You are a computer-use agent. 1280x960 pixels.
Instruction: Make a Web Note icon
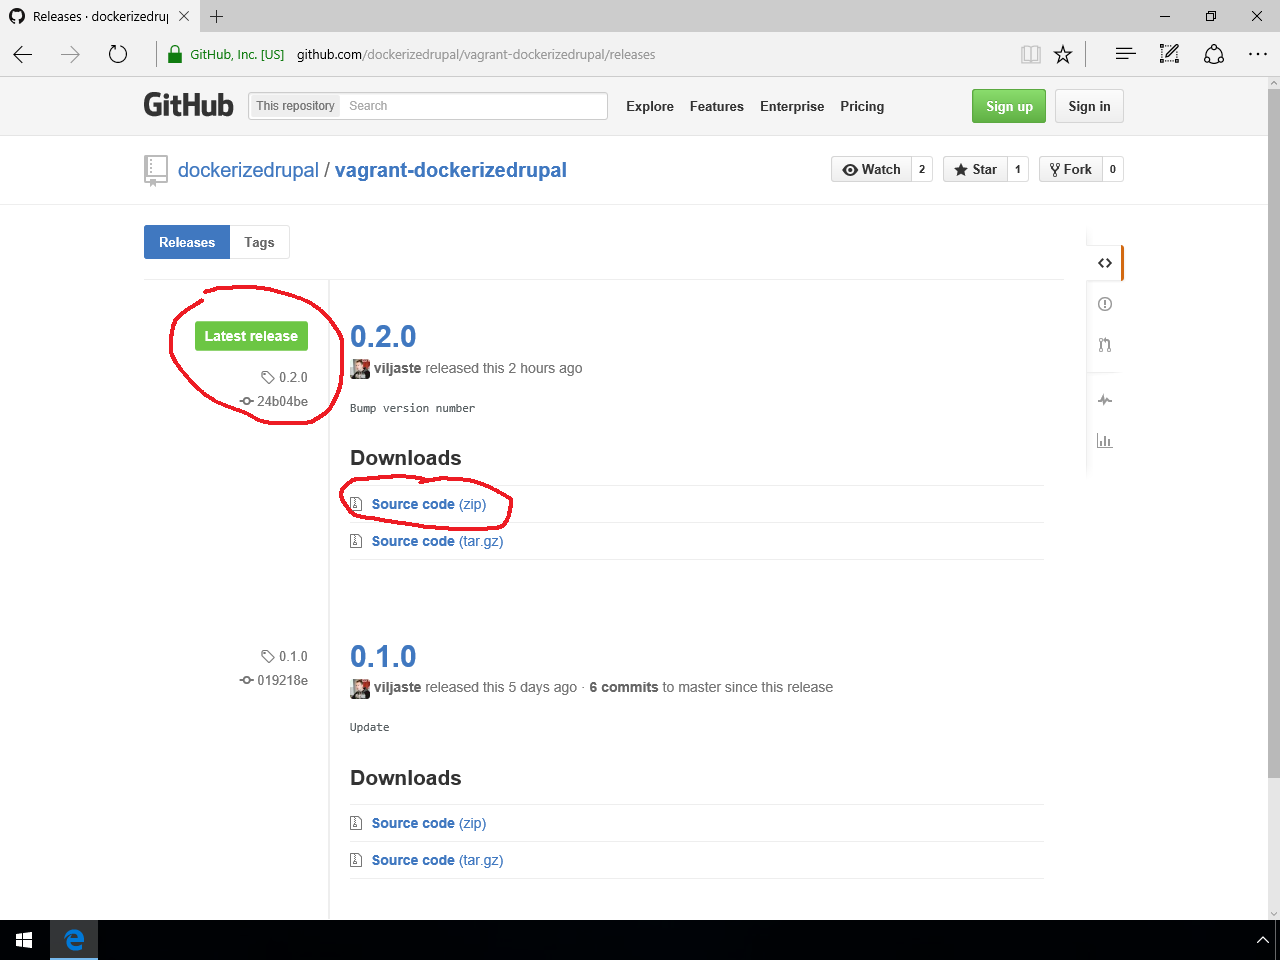[1169, 54]
